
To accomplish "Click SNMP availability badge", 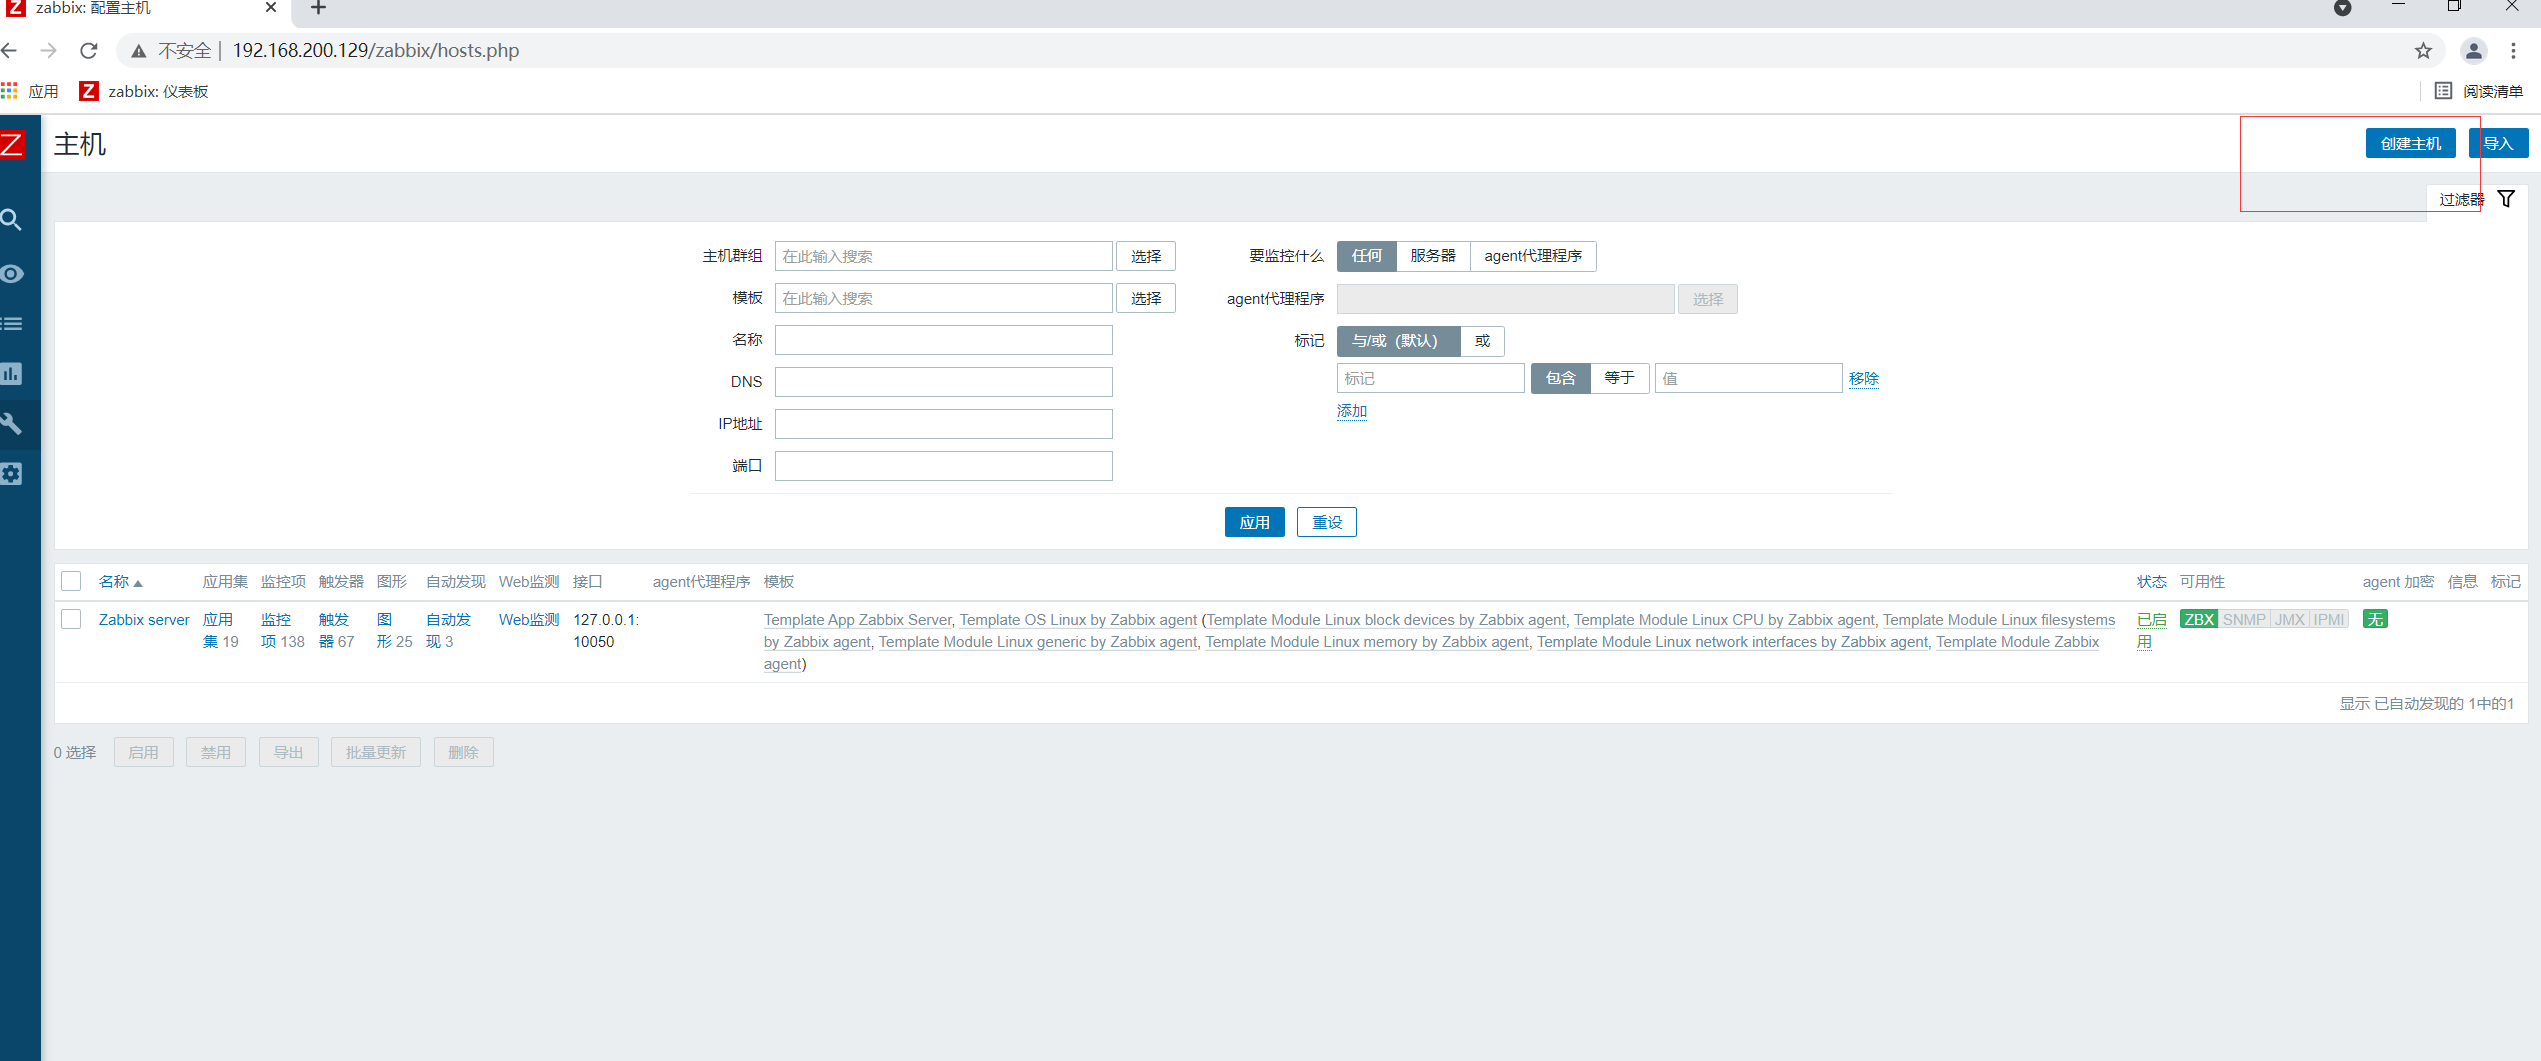I will pos(2244,619).
